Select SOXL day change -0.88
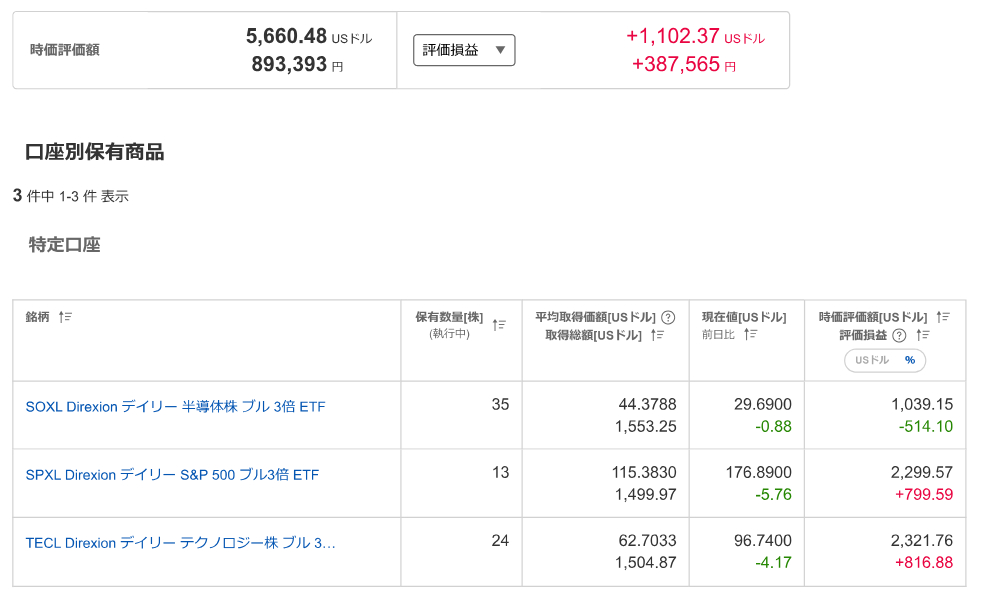This screenshot has height=597, width=984. point(773,427)
